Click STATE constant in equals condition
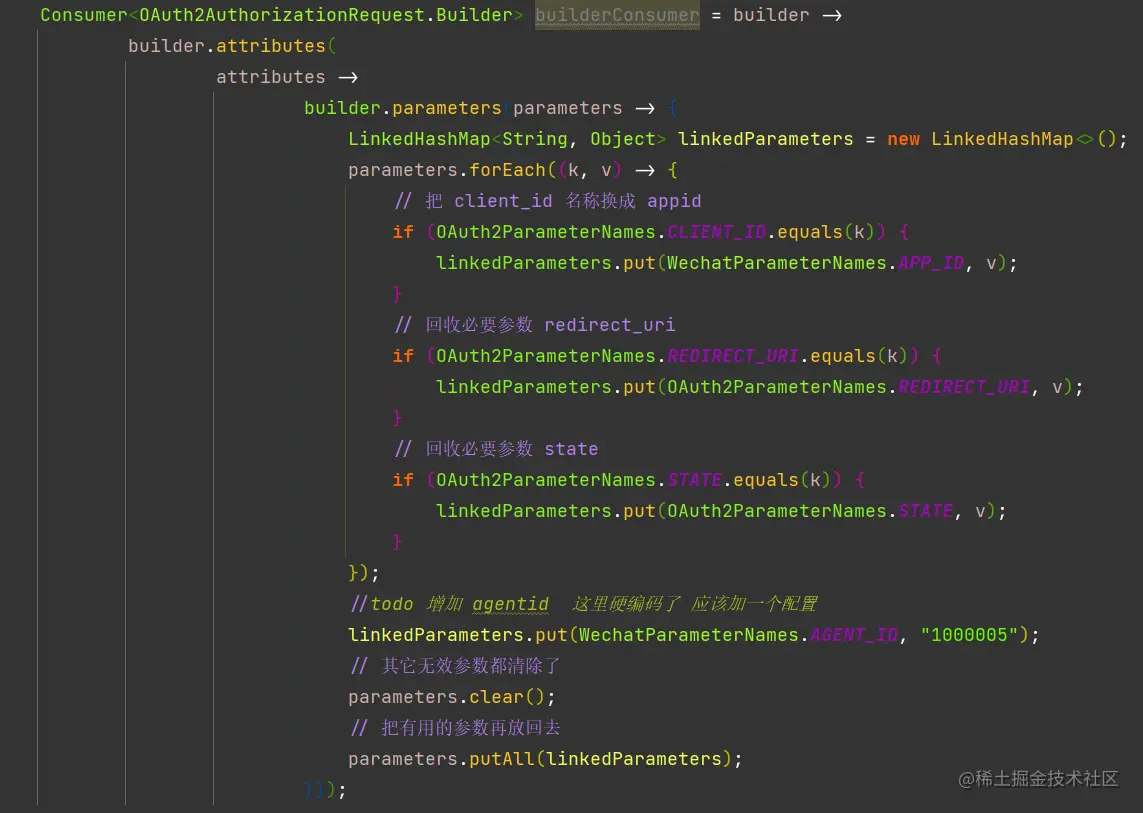The width and height of the screenshot is (1143, 813). [x=694, y=480]
